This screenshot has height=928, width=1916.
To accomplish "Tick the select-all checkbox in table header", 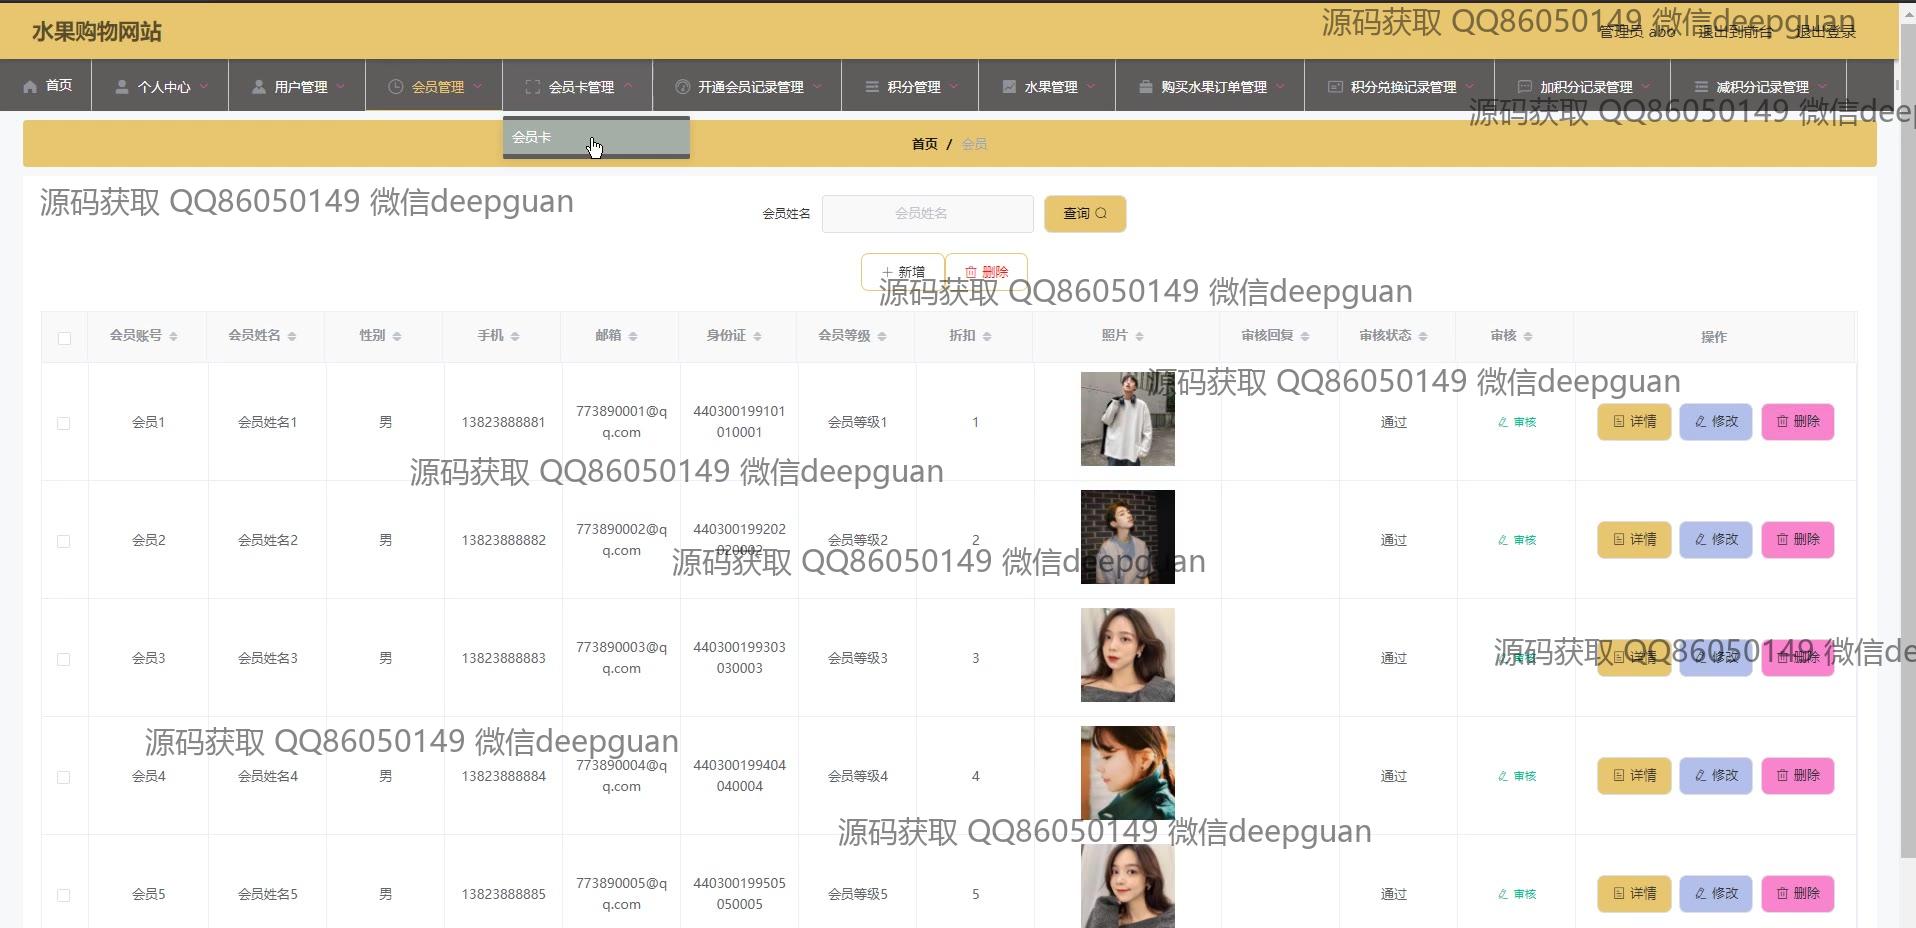I will pyautogui.click(x=64, y=338).
